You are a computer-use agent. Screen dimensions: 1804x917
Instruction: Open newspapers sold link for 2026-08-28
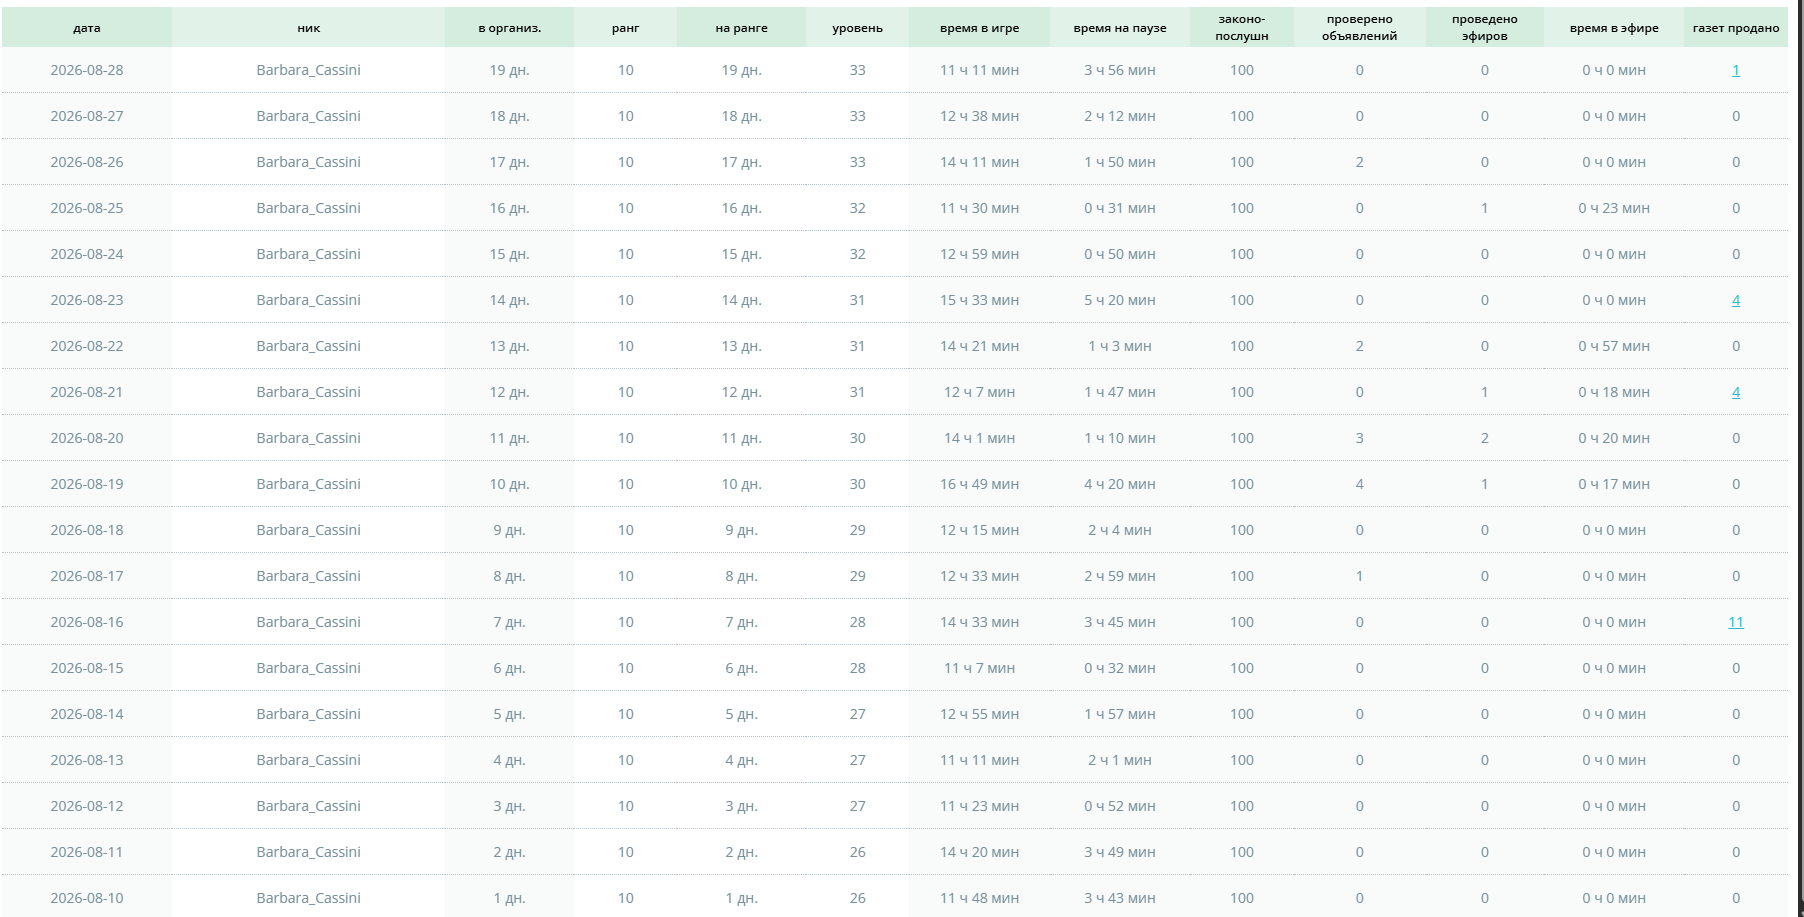pyautogui.click(x=1736, y=70)
